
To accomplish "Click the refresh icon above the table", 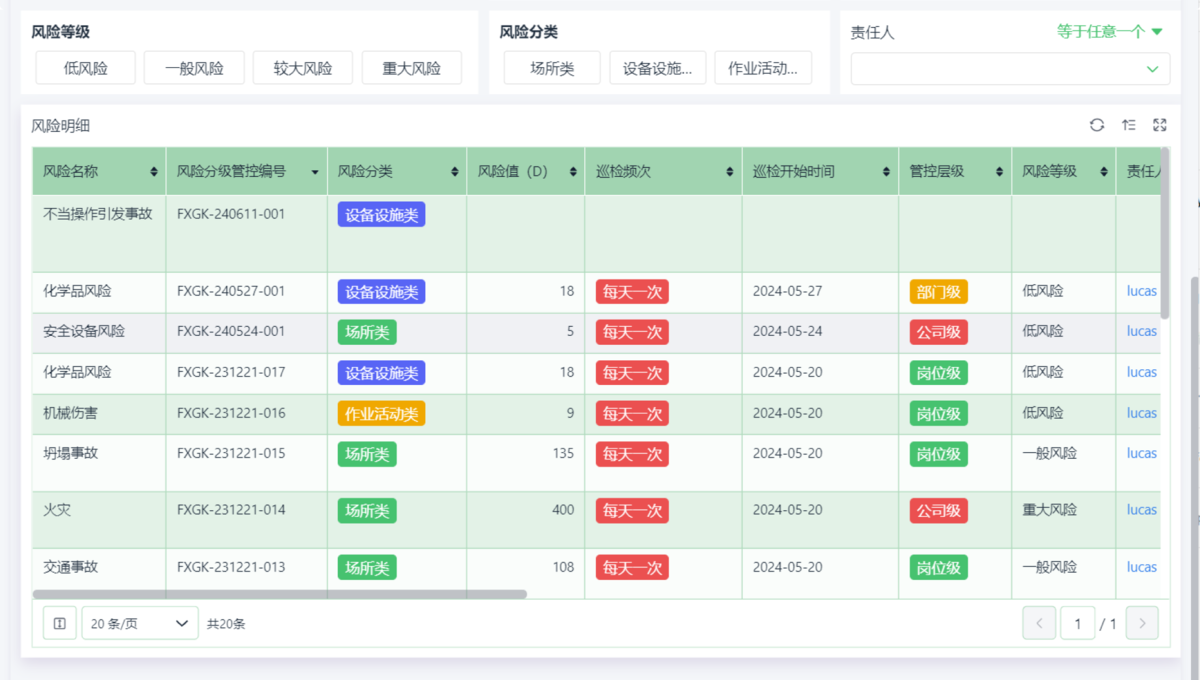I will [x=1097, y=125].
